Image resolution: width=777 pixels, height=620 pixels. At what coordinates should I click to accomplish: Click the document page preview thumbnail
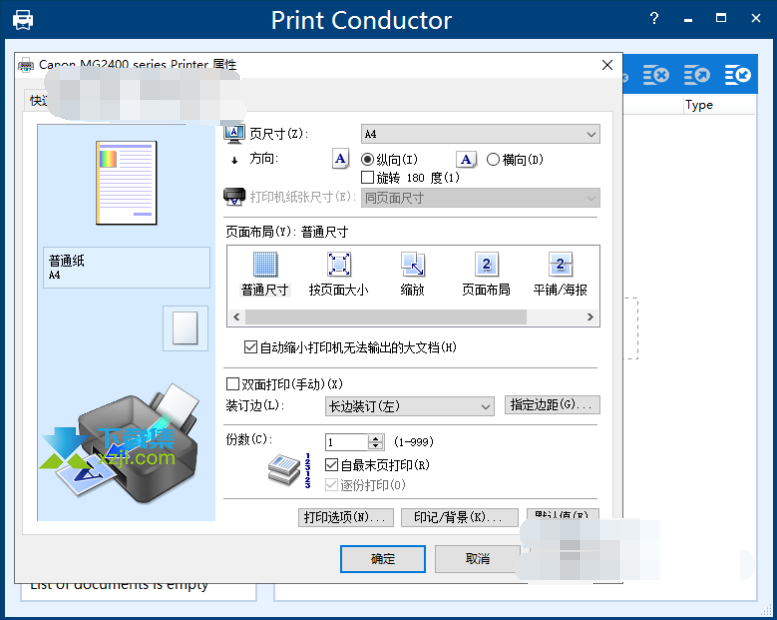tap(126, 183)
